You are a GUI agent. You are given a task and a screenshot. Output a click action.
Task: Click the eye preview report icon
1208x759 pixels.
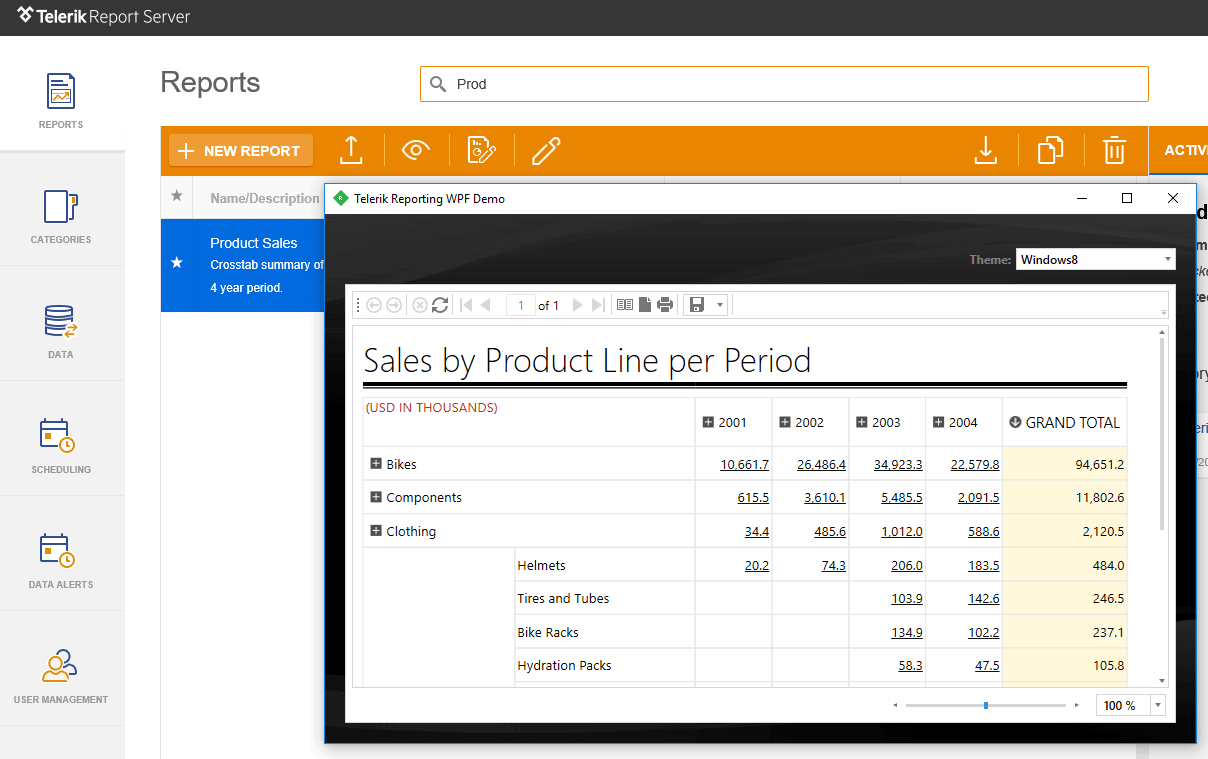416,150
